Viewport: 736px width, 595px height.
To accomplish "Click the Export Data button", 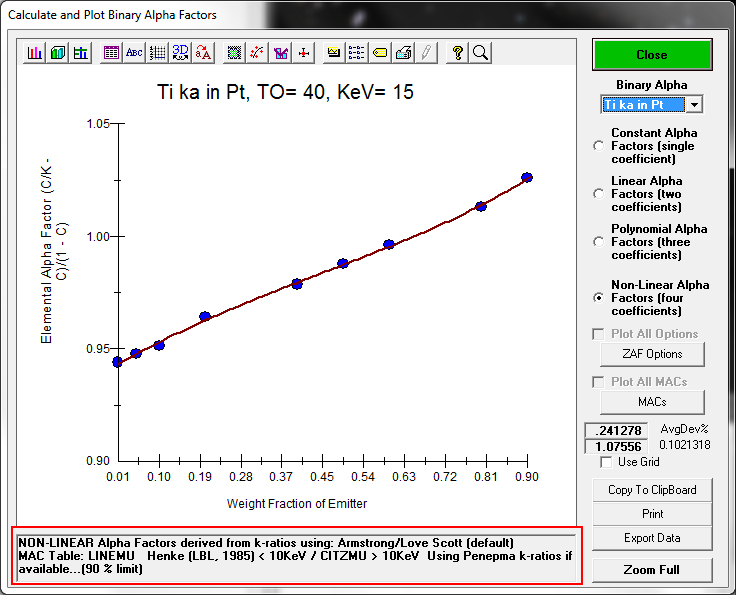I will click(652, 538).
